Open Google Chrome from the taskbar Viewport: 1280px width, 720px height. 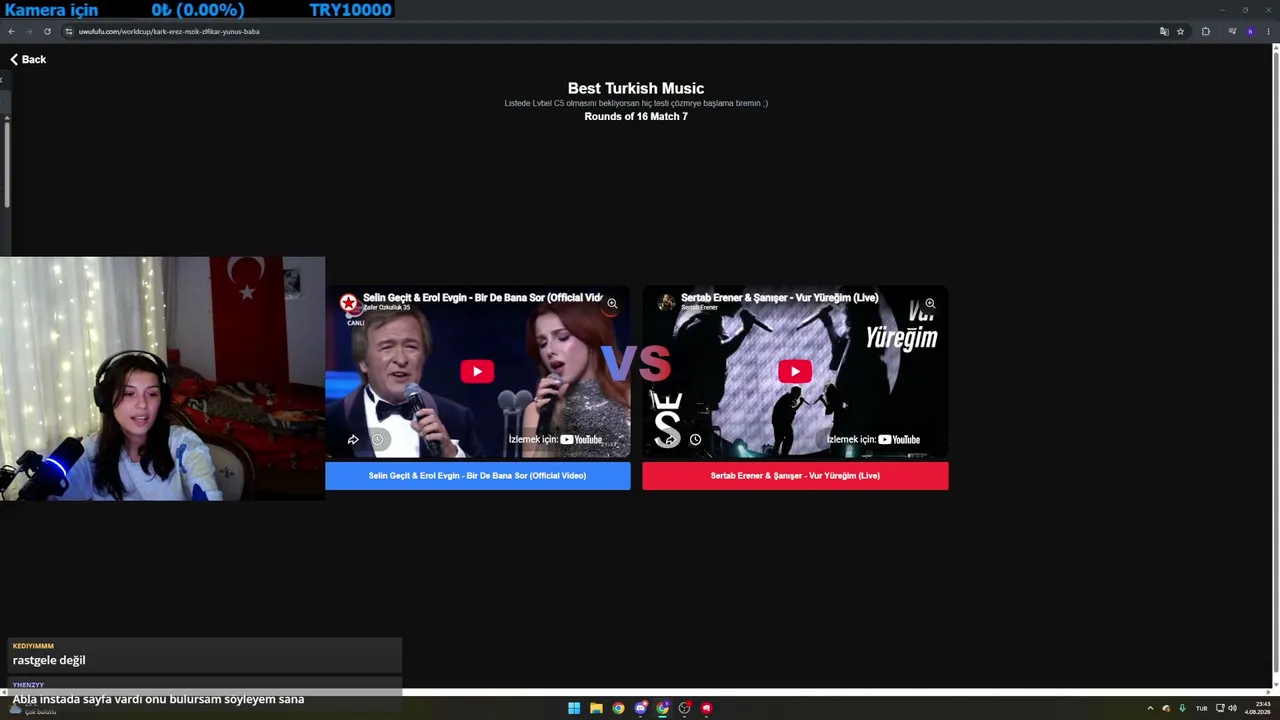[618, 708]
